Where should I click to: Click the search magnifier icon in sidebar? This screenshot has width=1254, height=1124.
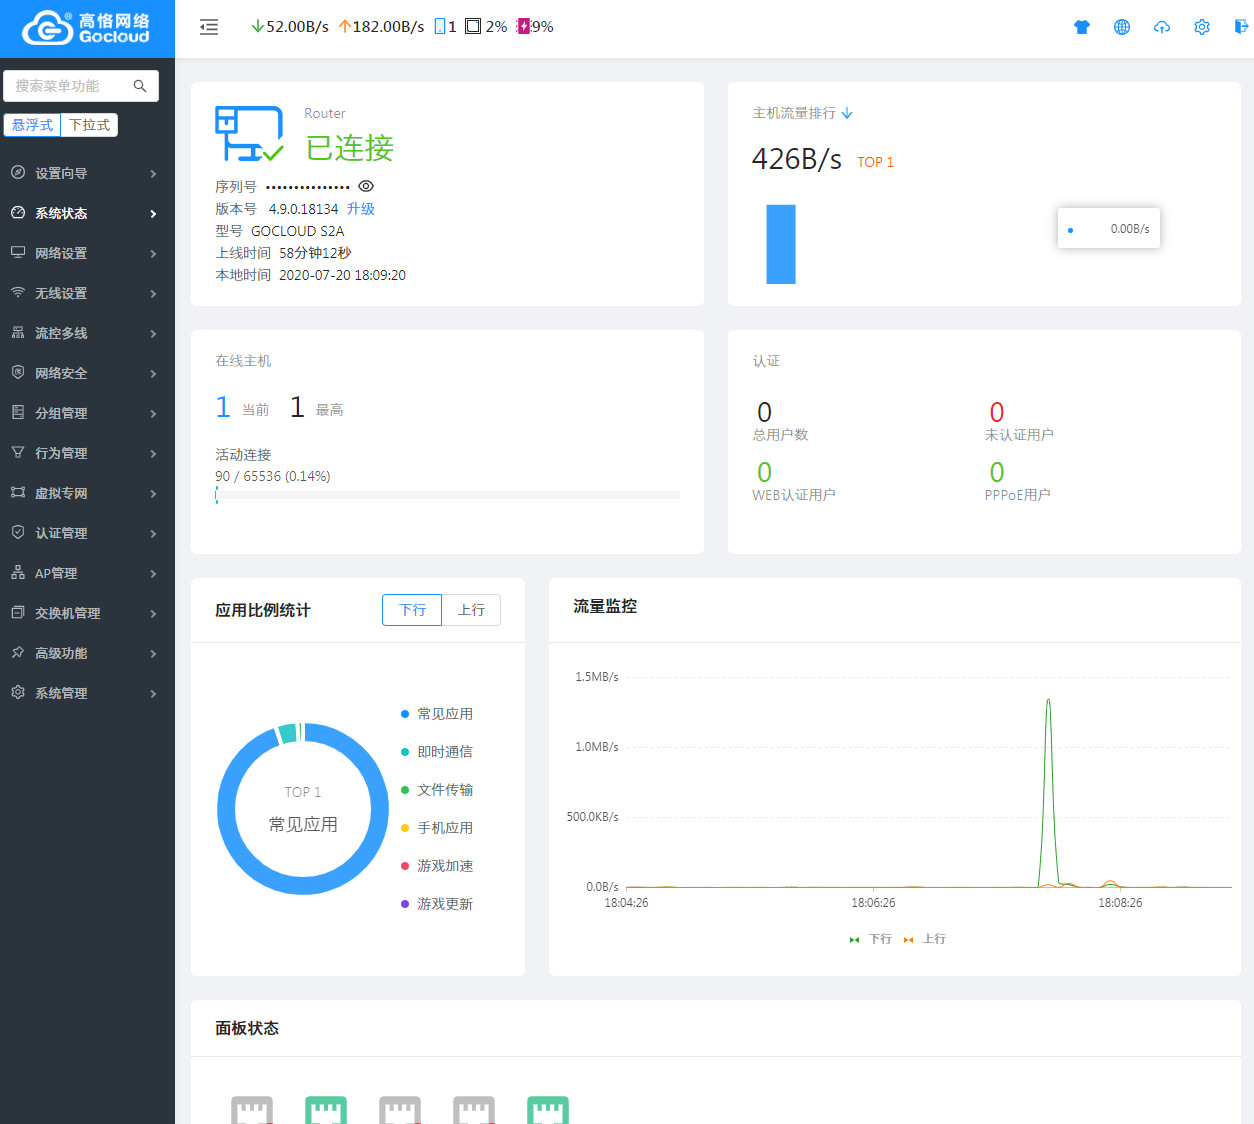(x=140, y=86)
